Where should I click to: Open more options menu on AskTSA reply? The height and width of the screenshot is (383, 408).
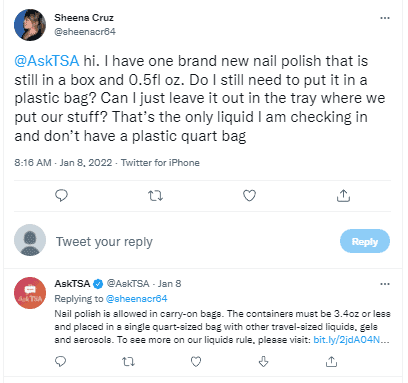385,284
